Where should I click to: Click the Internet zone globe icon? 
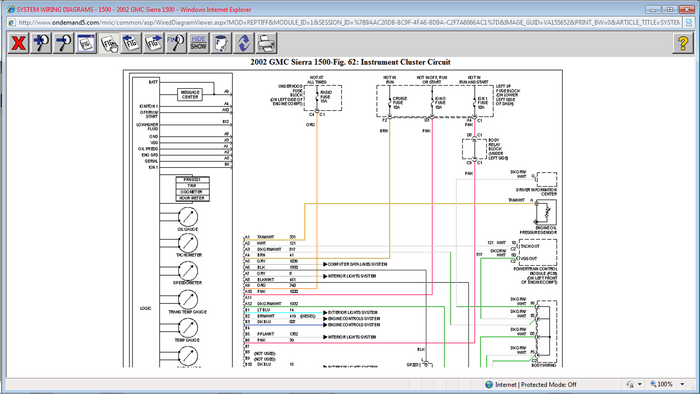[489, 384]
